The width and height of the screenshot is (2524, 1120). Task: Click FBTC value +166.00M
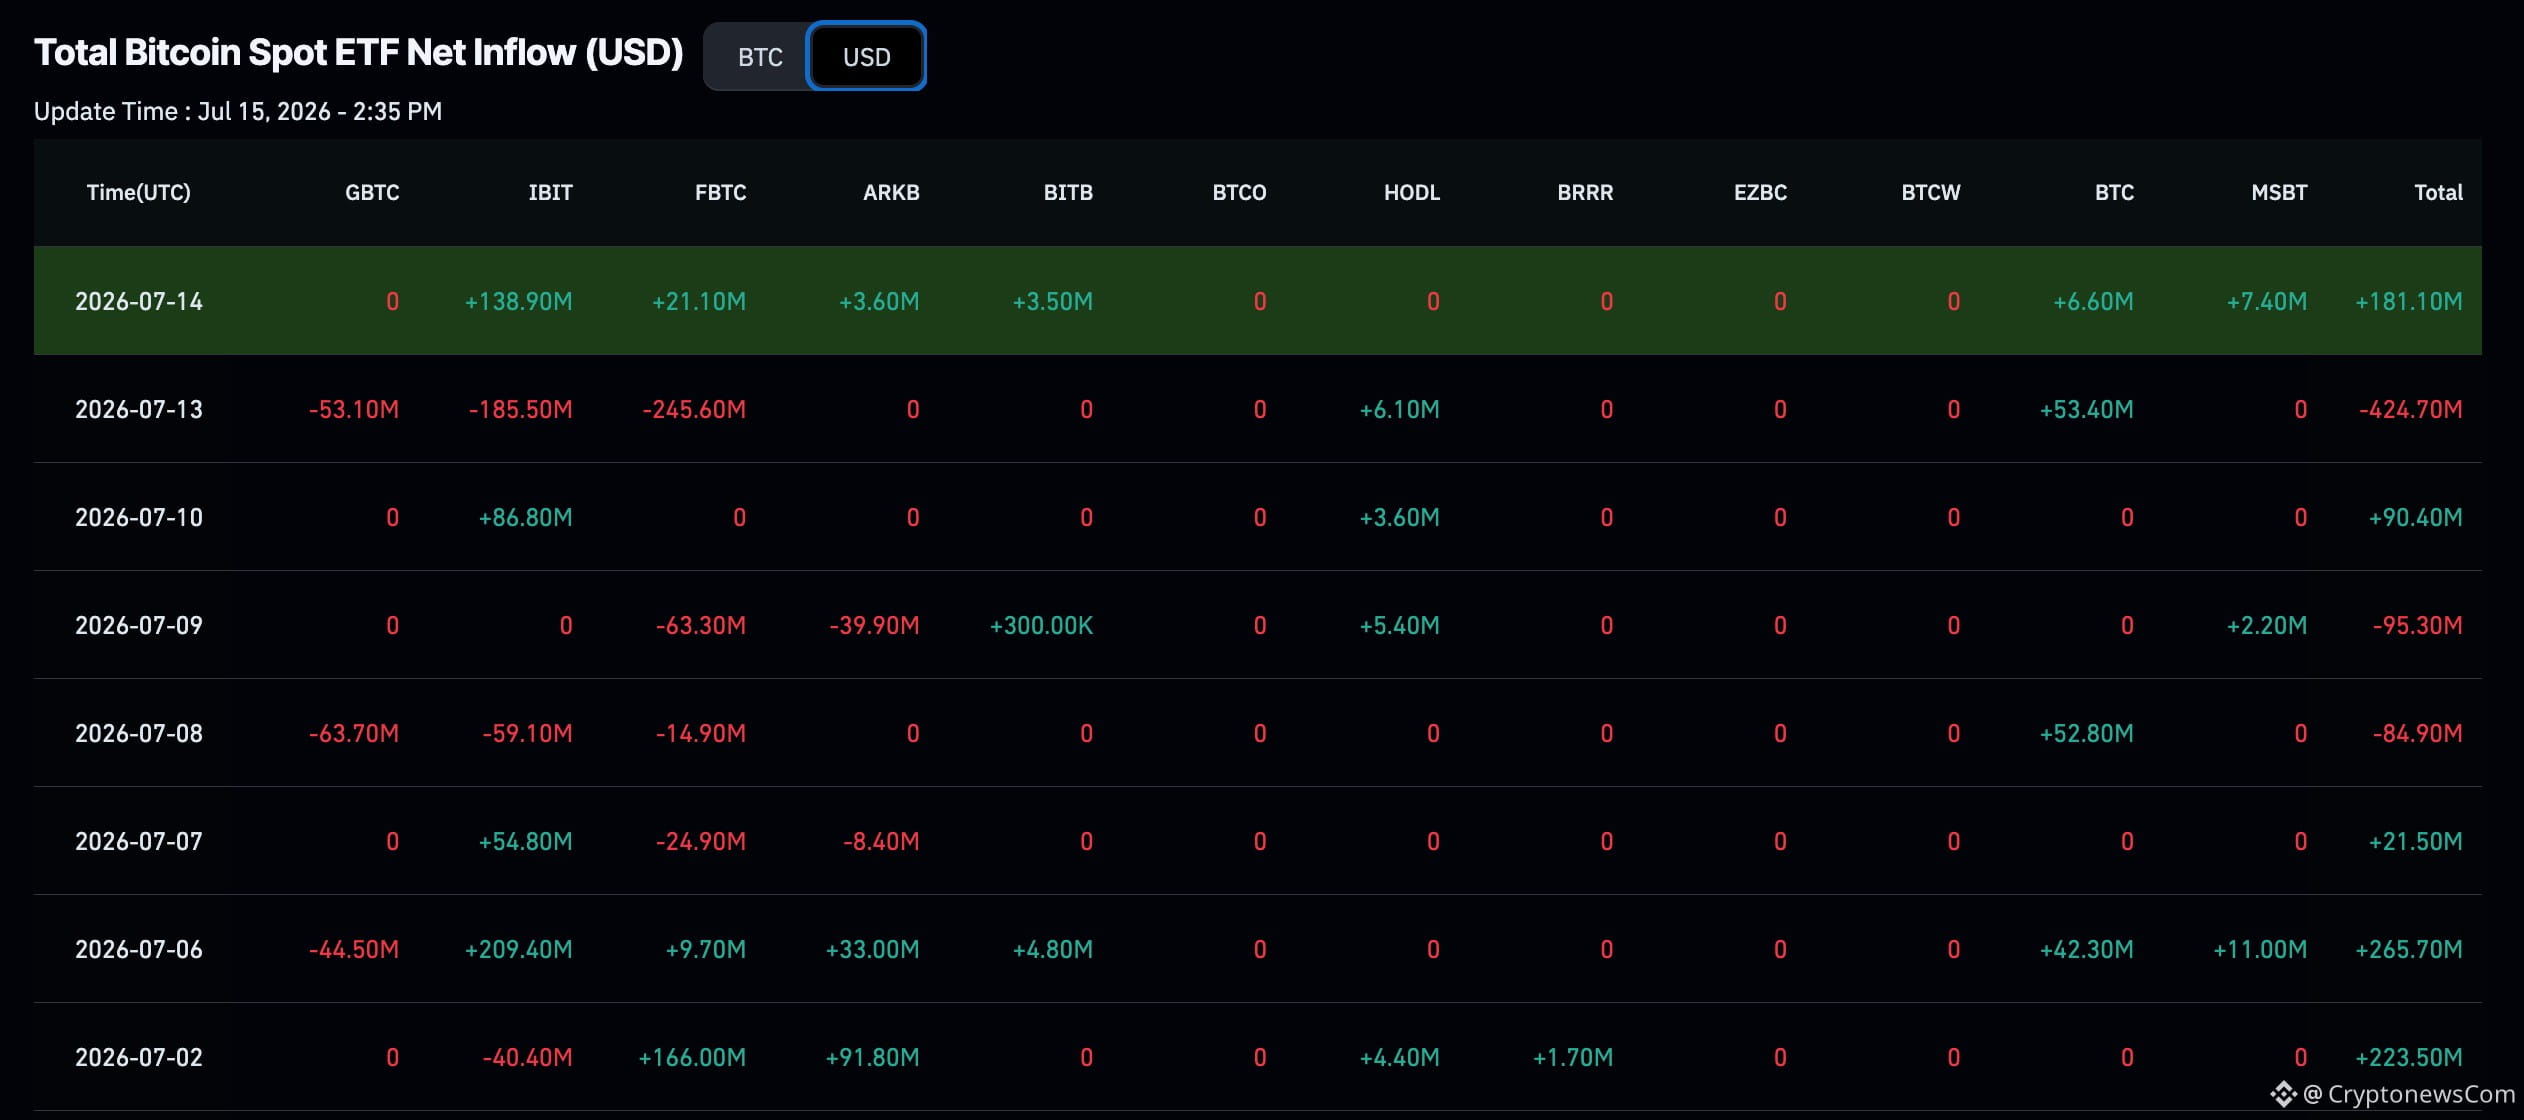point(692,1057)
